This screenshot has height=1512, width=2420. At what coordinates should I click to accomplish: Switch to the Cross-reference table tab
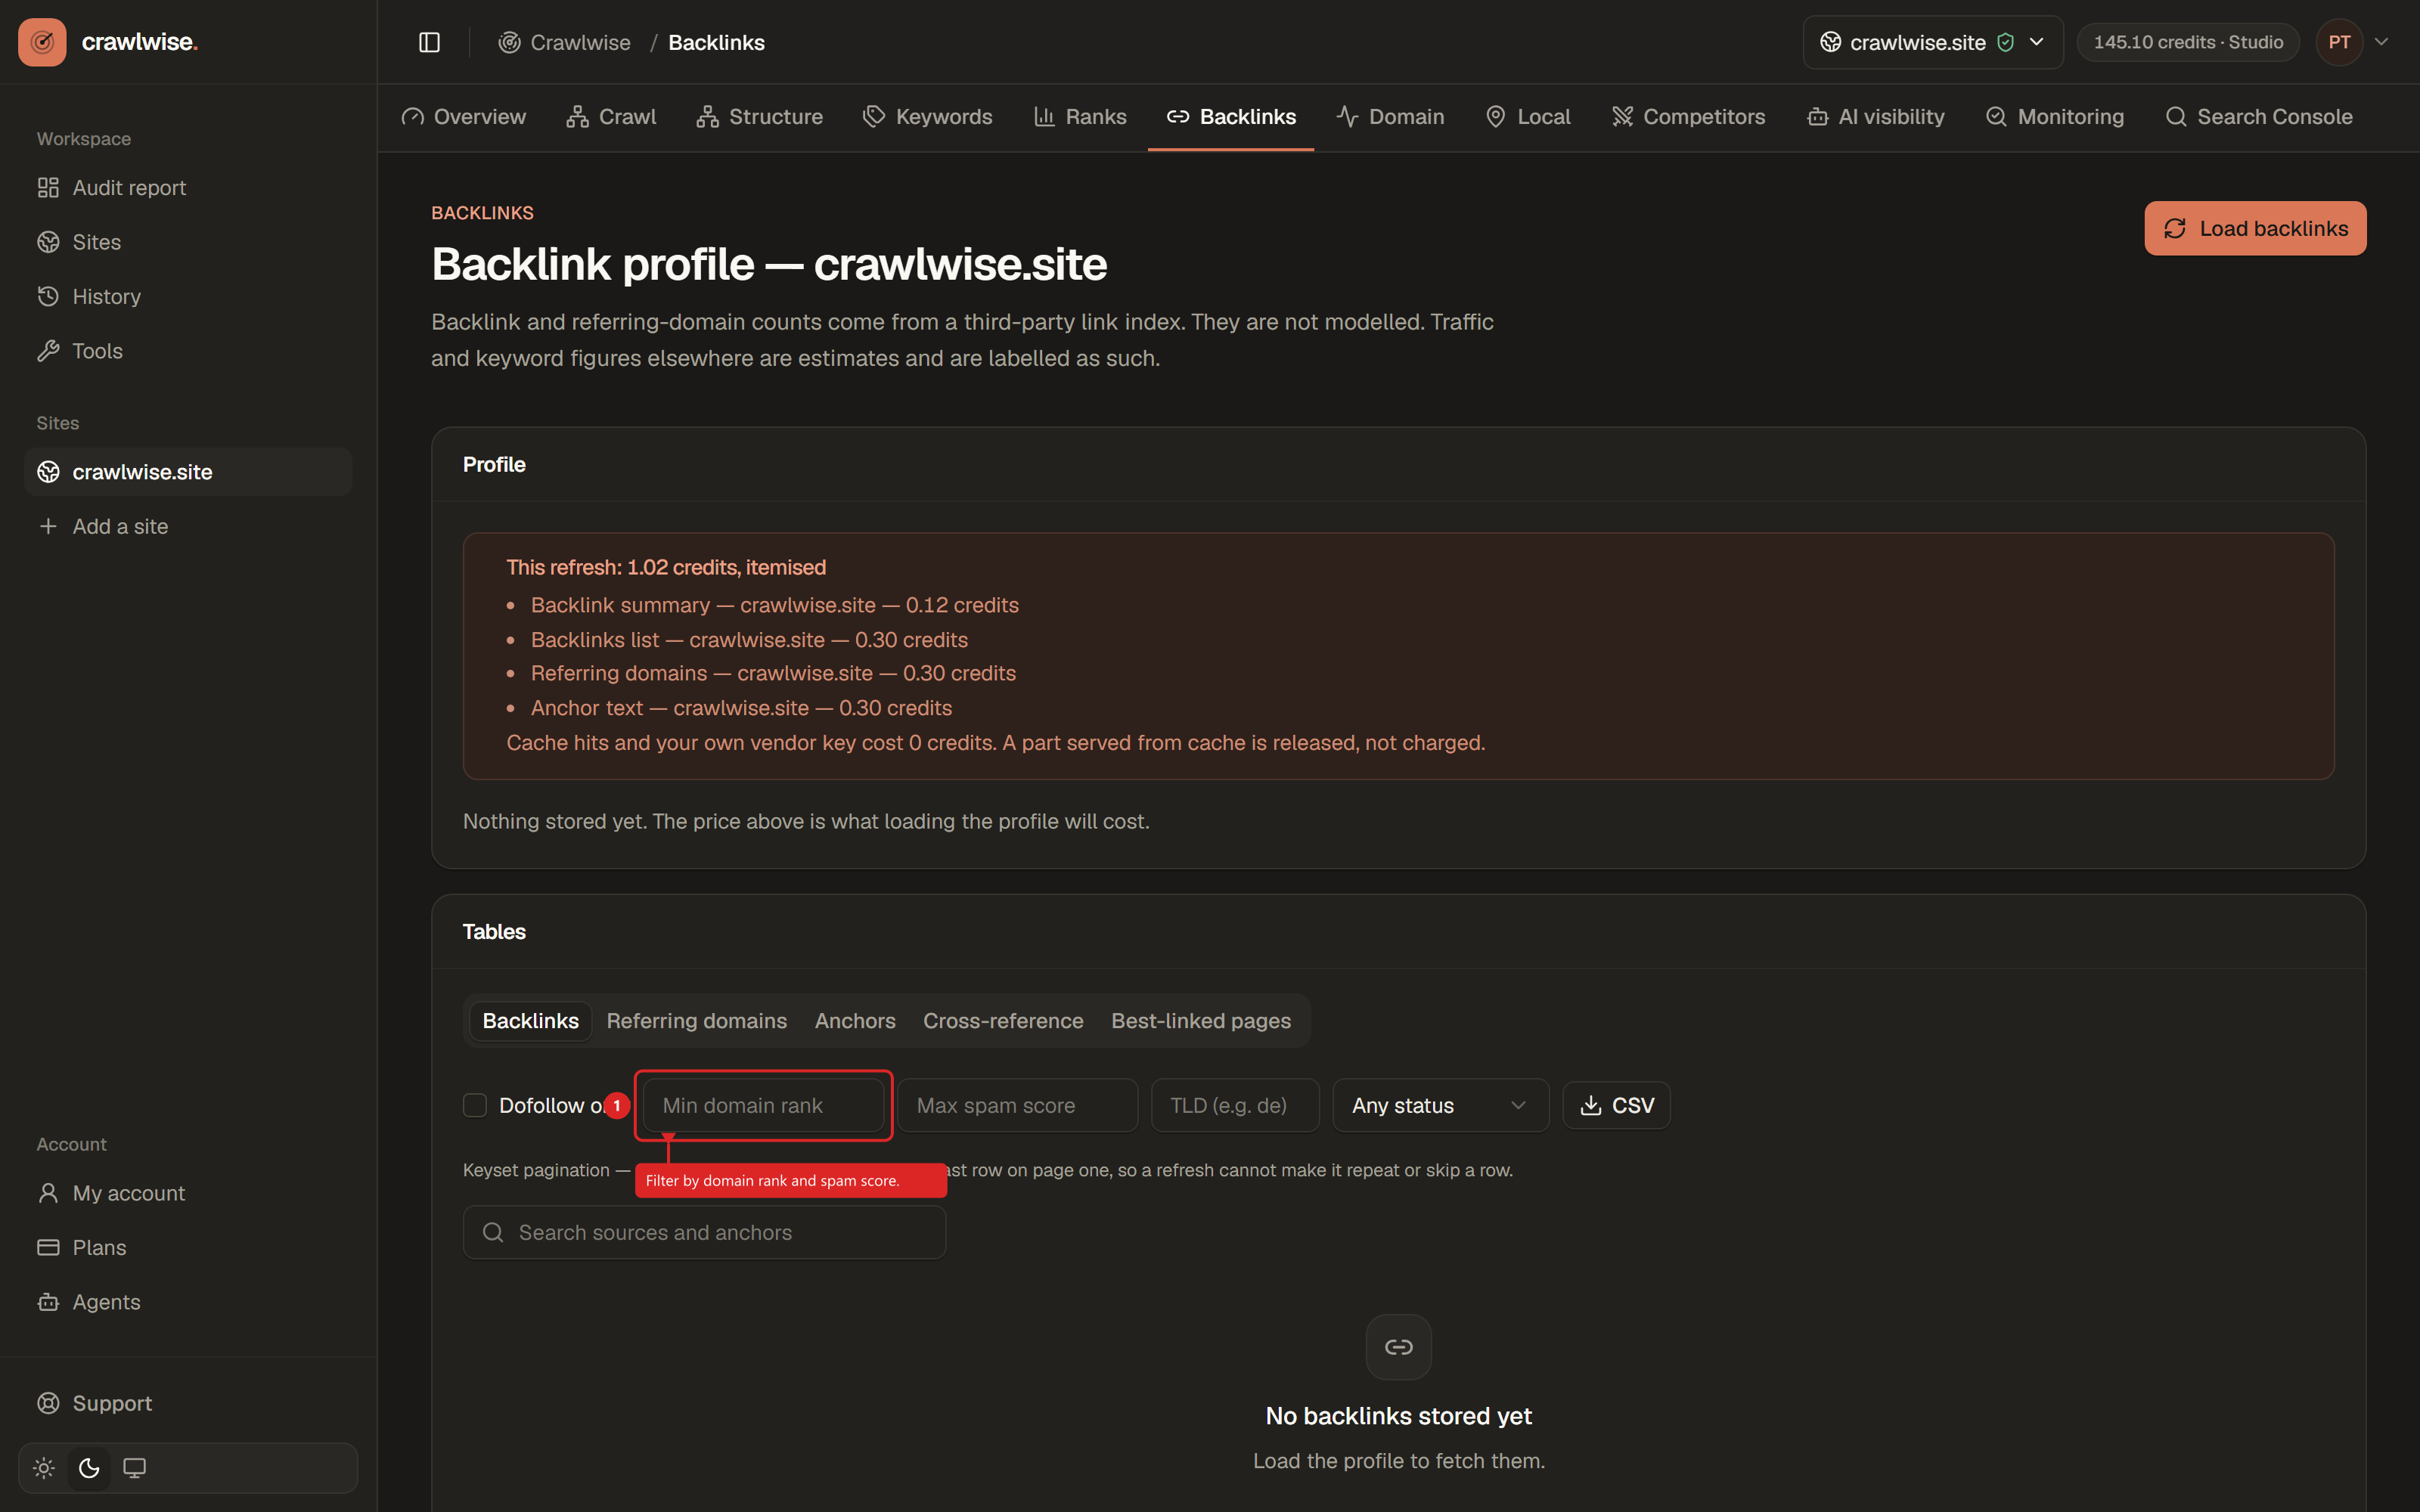click(x=1003, y=1021)
